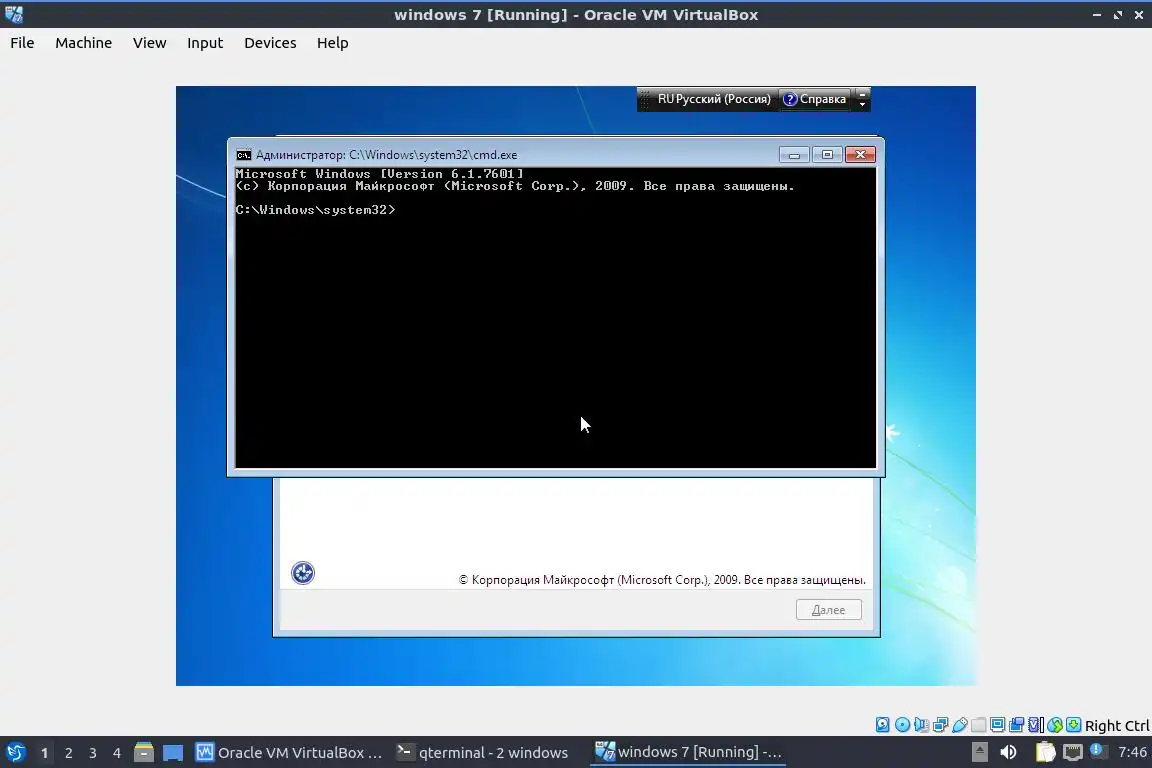This screenshot has width=1152, height=768.
Task: Open the Devices menu
Action: coord(270,43)
